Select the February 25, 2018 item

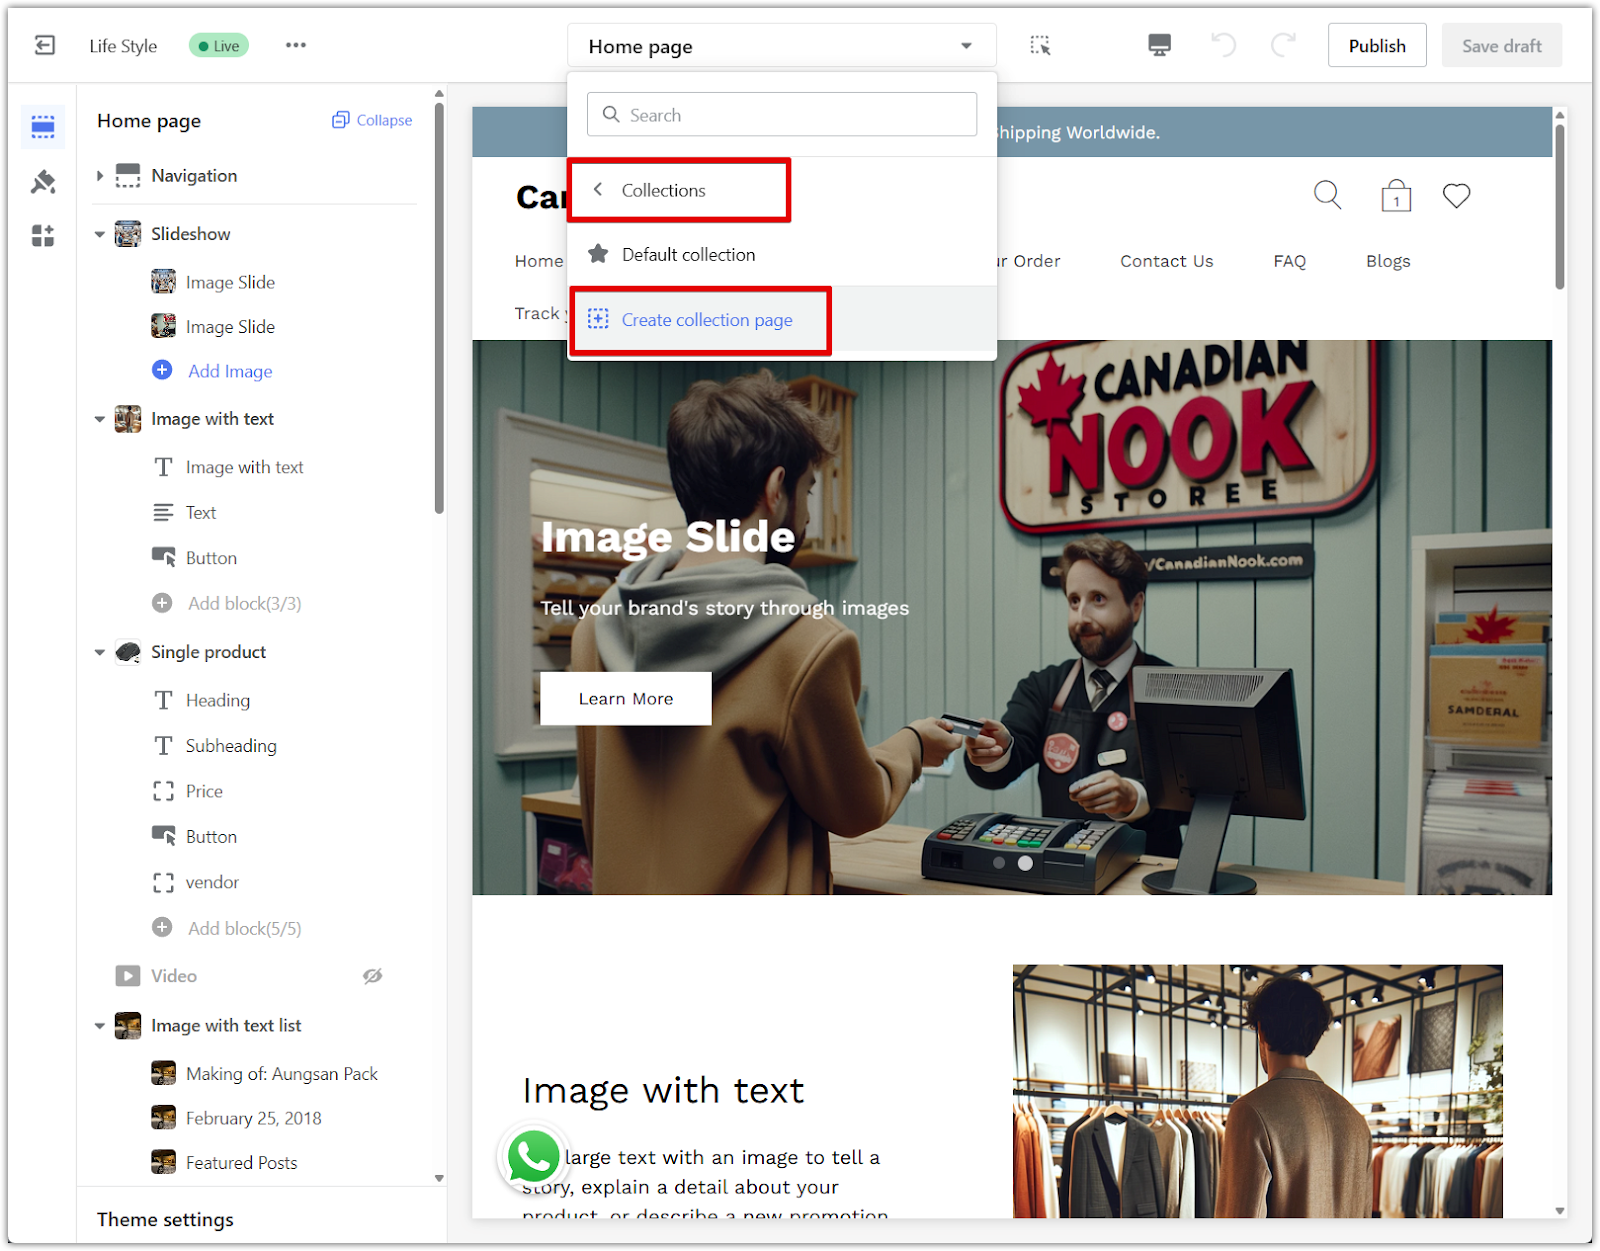(254, 1118)
